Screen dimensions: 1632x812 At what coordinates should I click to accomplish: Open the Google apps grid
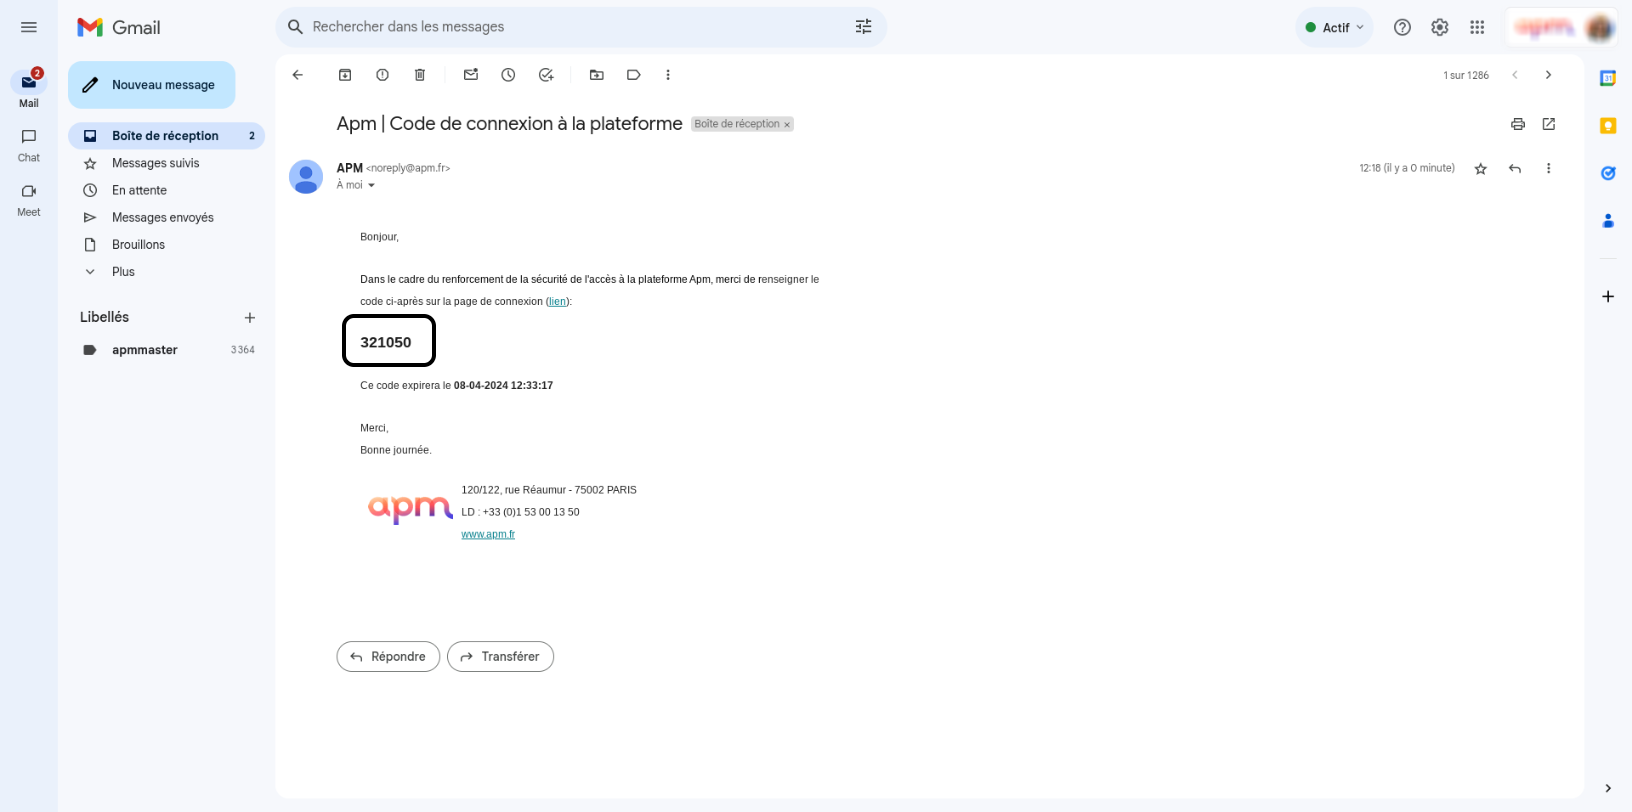[1477, 27]
